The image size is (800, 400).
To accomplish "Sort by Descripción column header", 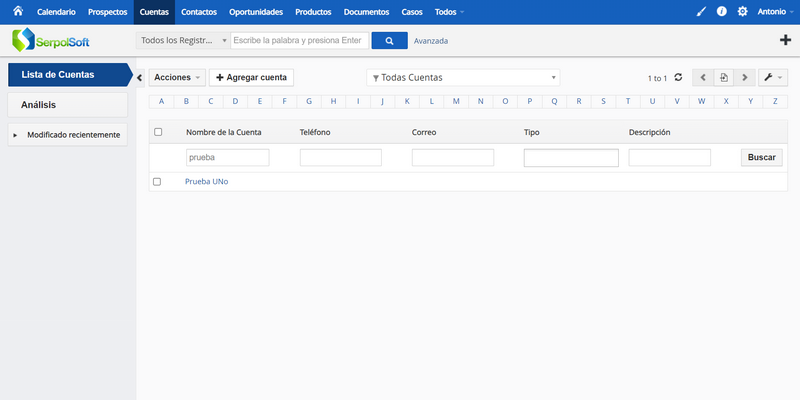I will coord(649,132).
